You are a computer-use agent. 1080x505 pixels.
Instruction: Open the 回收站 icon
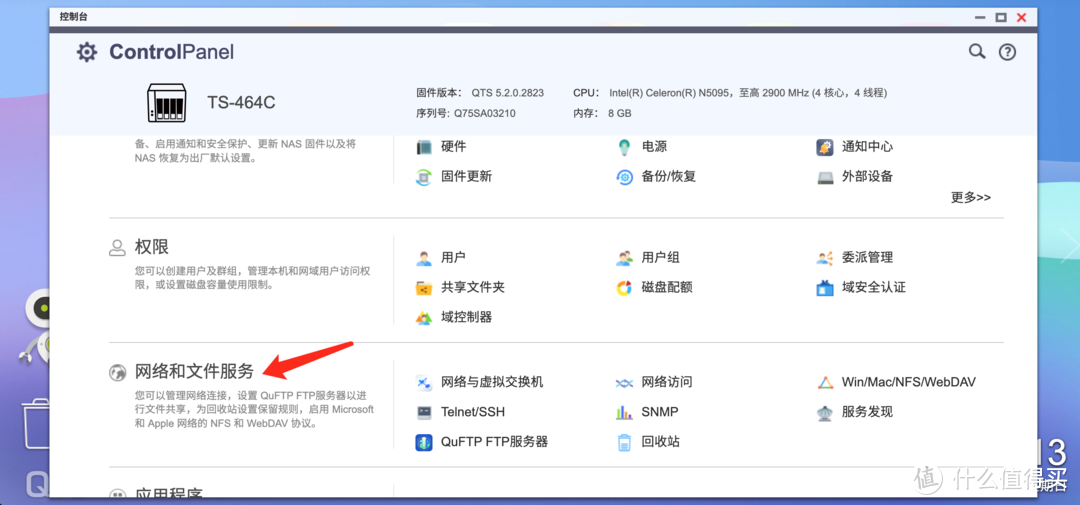[624, 442]
